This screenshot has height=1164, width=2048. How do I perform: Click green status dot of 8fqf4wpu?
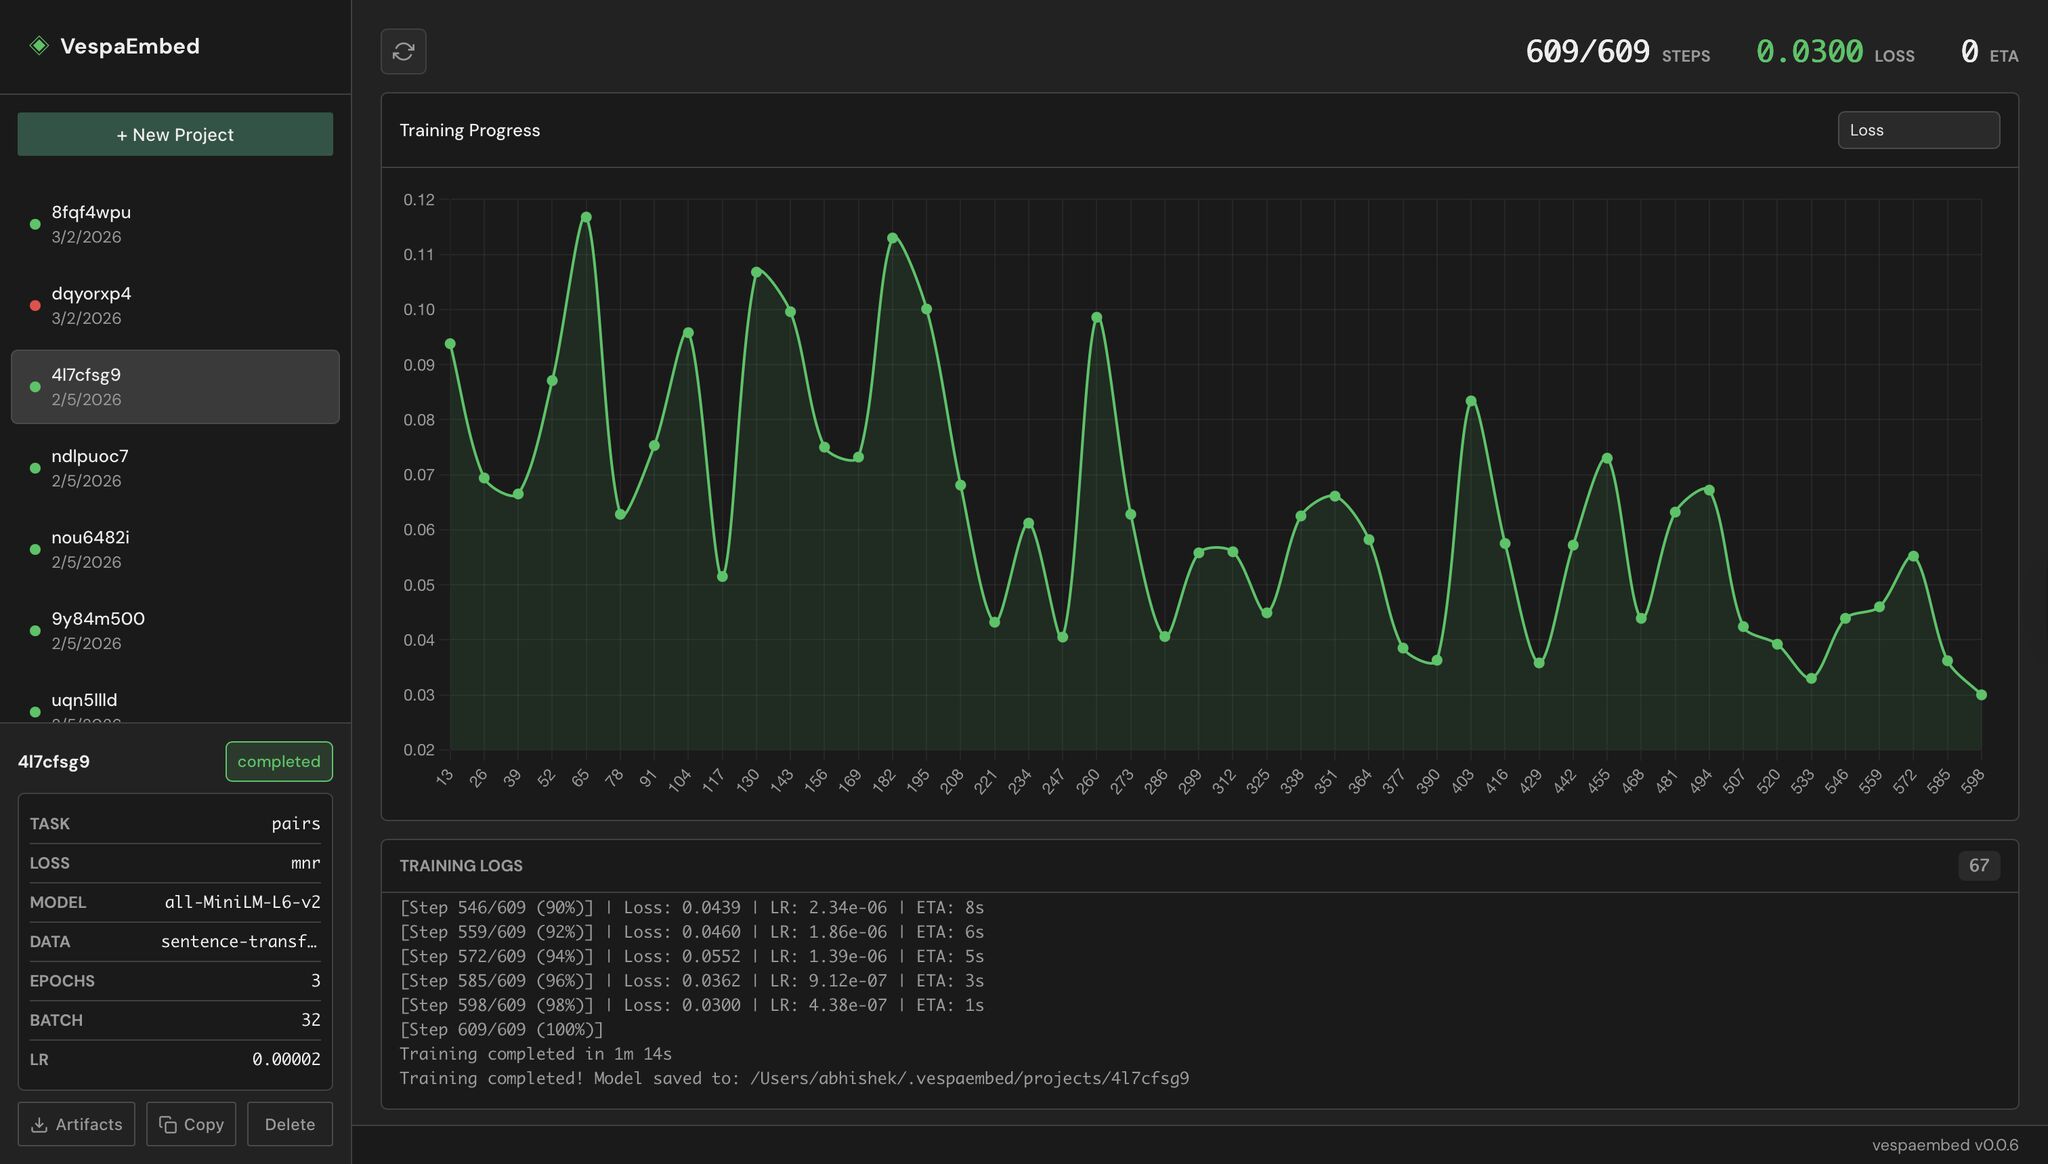(35, 225)
